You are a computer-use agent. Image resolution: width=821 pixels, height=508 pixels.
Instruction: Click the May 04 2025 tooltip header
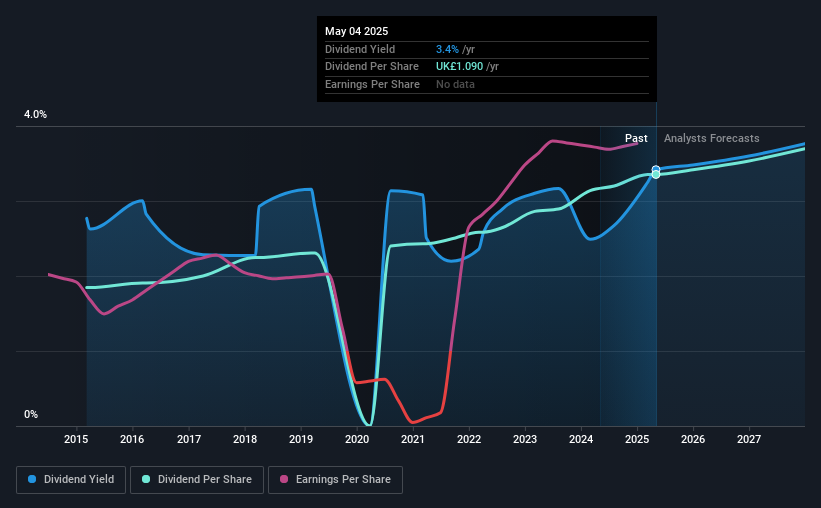coord(357,31)
